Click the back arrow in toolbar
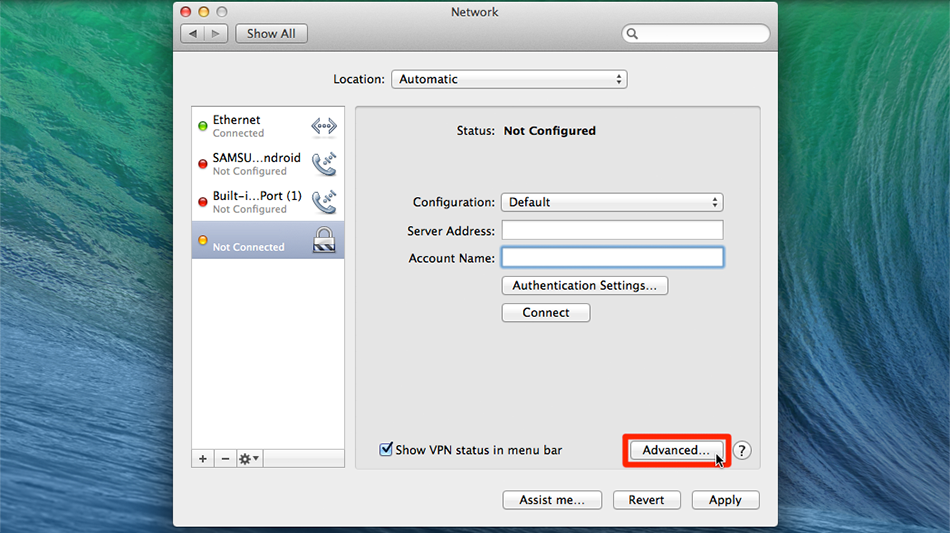This screenshot has width=950, height=533. click(194, 33)
